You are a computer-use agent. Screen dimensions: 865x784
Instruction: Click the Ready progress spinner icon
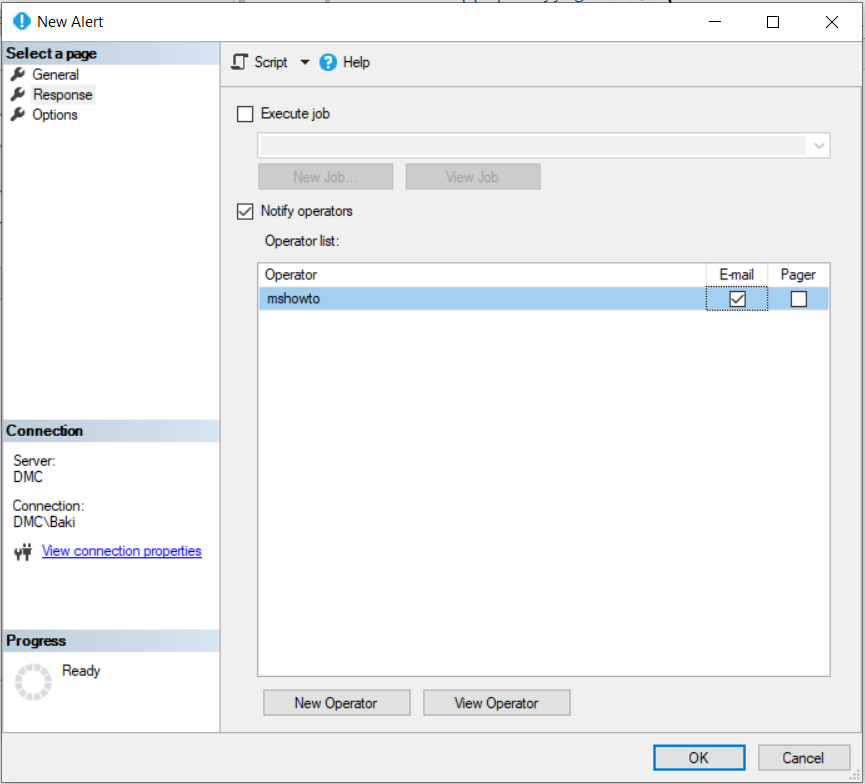coord(33,681)
